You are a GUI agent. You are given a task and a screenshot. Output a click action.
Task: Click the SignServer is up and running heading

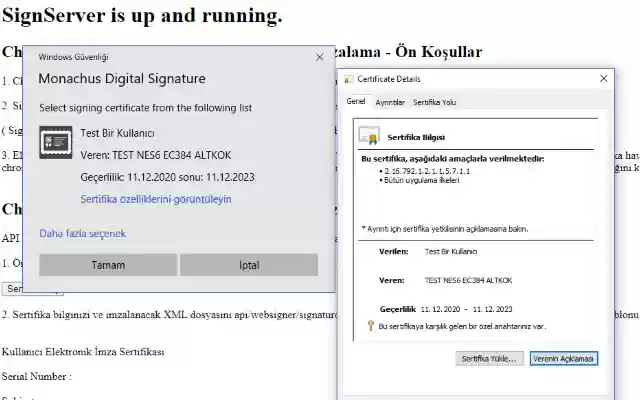pos(142,16)
